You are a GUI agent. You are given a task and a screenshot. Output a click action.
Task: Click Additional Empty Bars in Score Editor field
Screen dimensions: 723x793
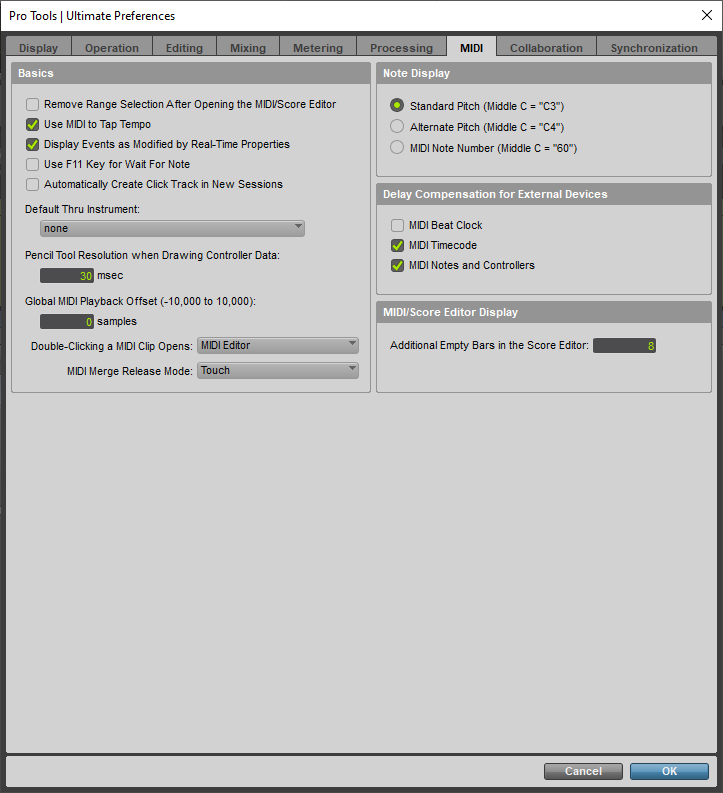[624, 345]
